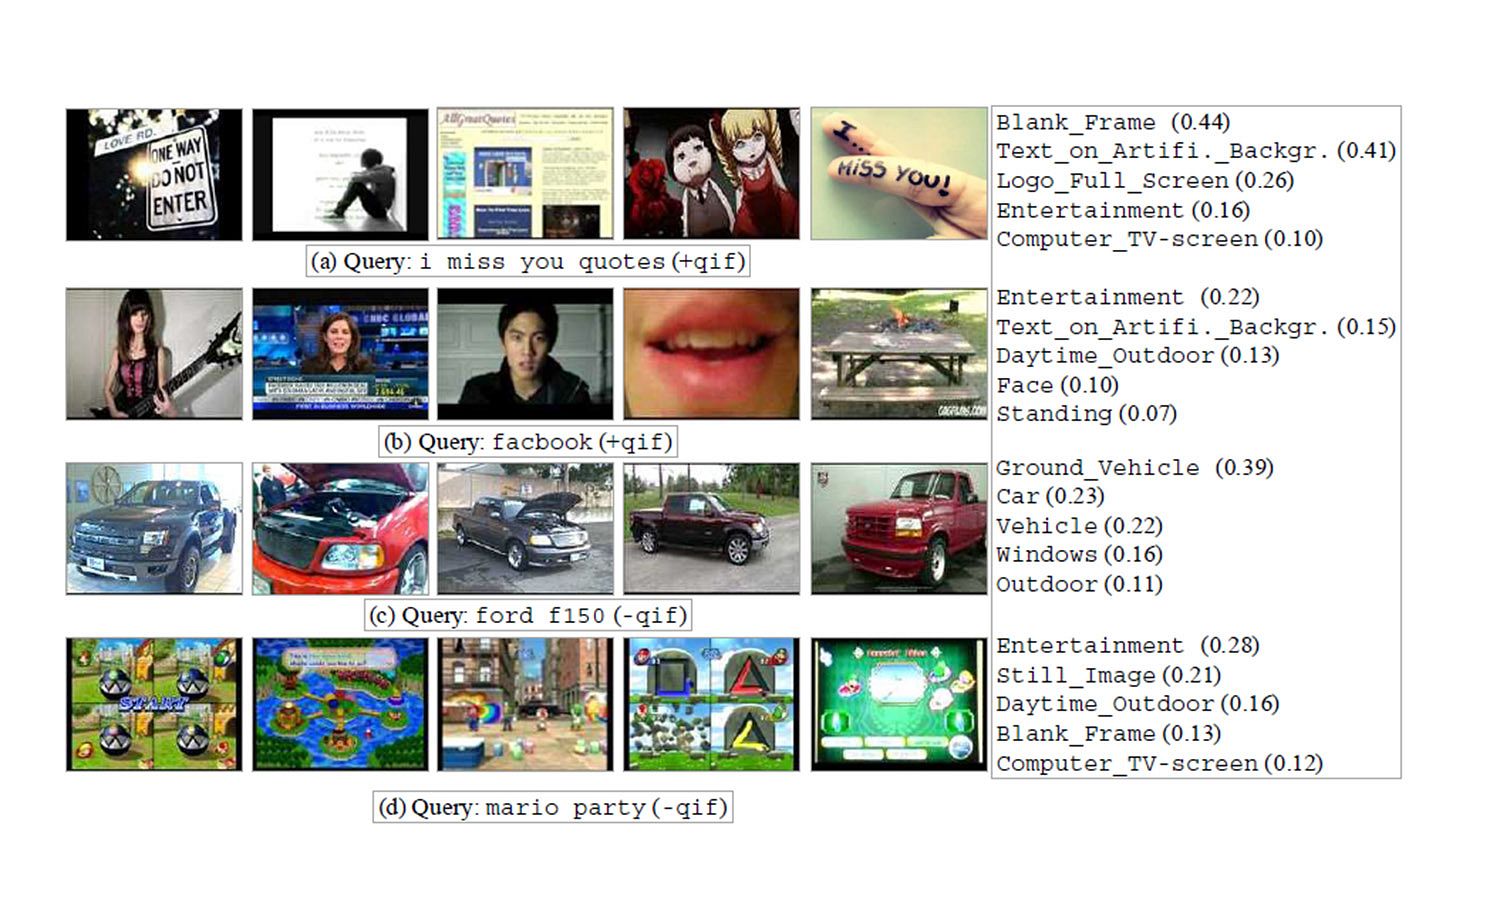This screenshot has width=1500, height=900.
Task: Click the 'Vehicle (0.22)' label
Action: pyautogui.click(x=1079, y=526)
